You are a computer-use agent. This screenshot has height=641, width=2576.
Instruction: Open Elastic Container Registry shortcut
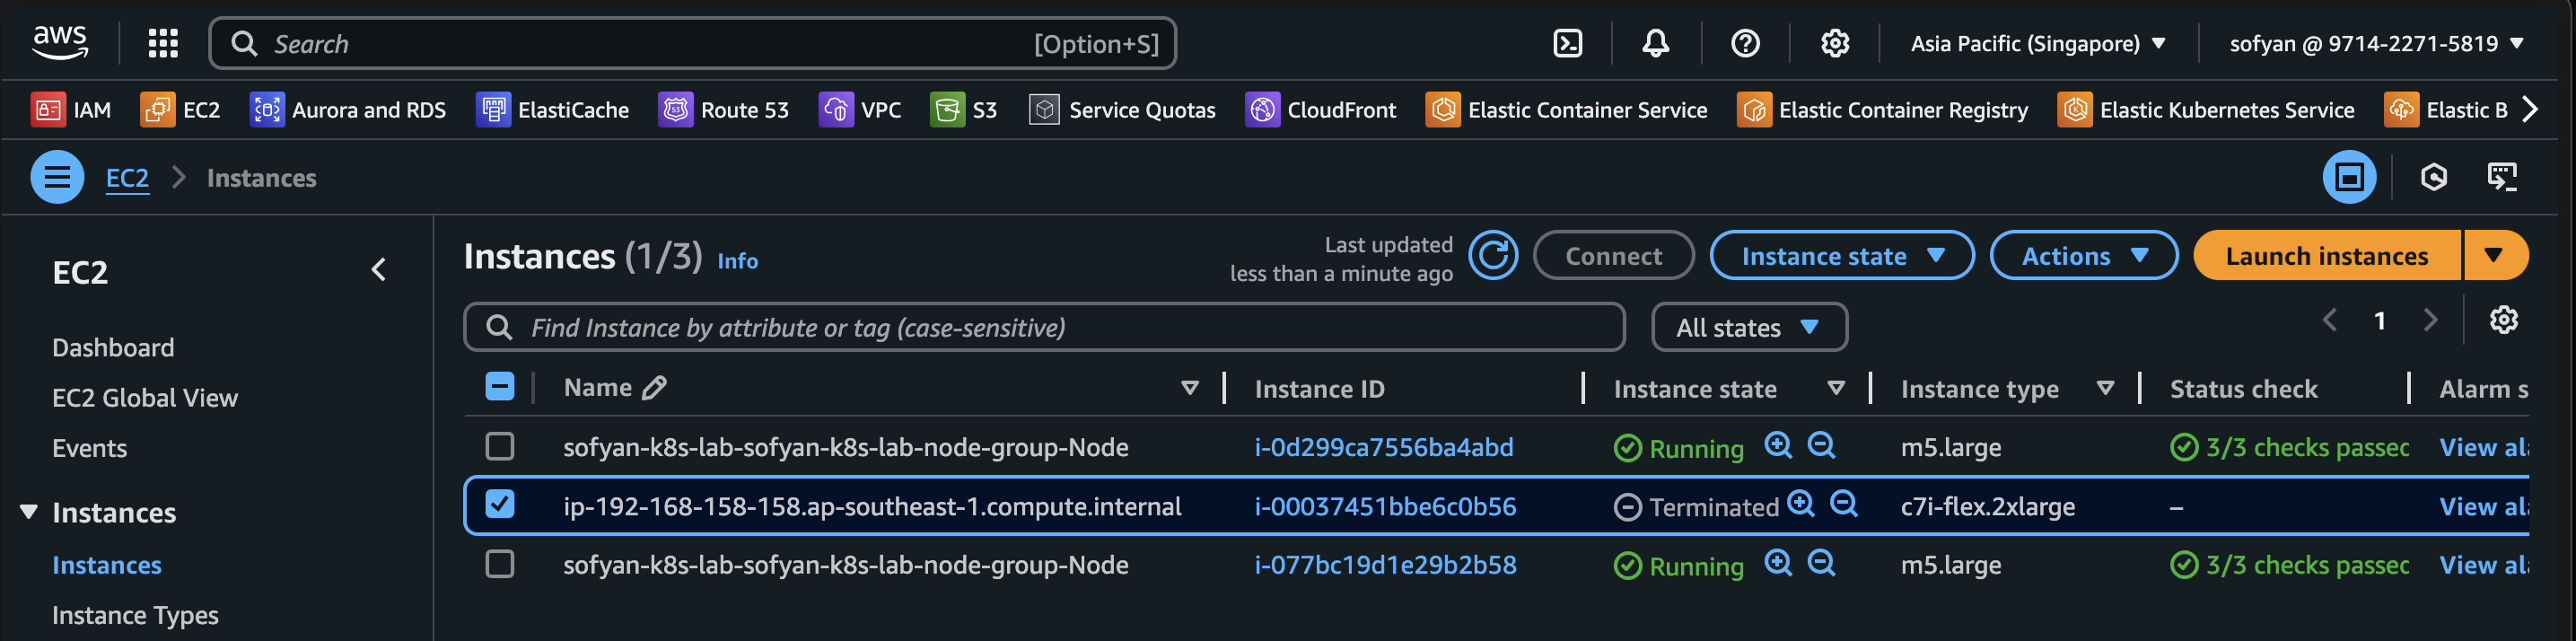pos(1883,110)
